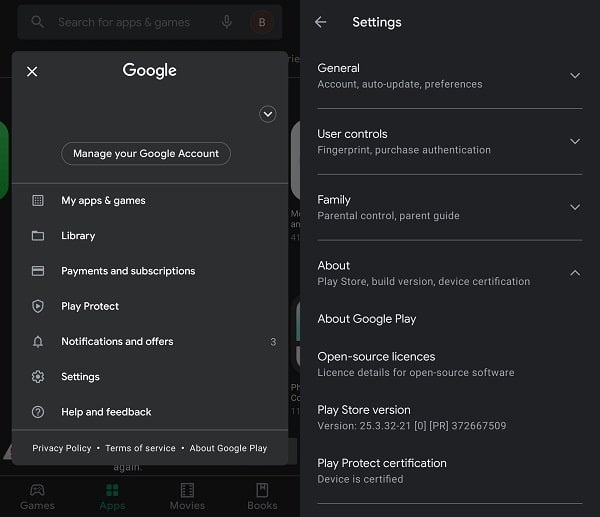
Task: Tap Licence details for open-source software text
Action: tap(416, 372)
